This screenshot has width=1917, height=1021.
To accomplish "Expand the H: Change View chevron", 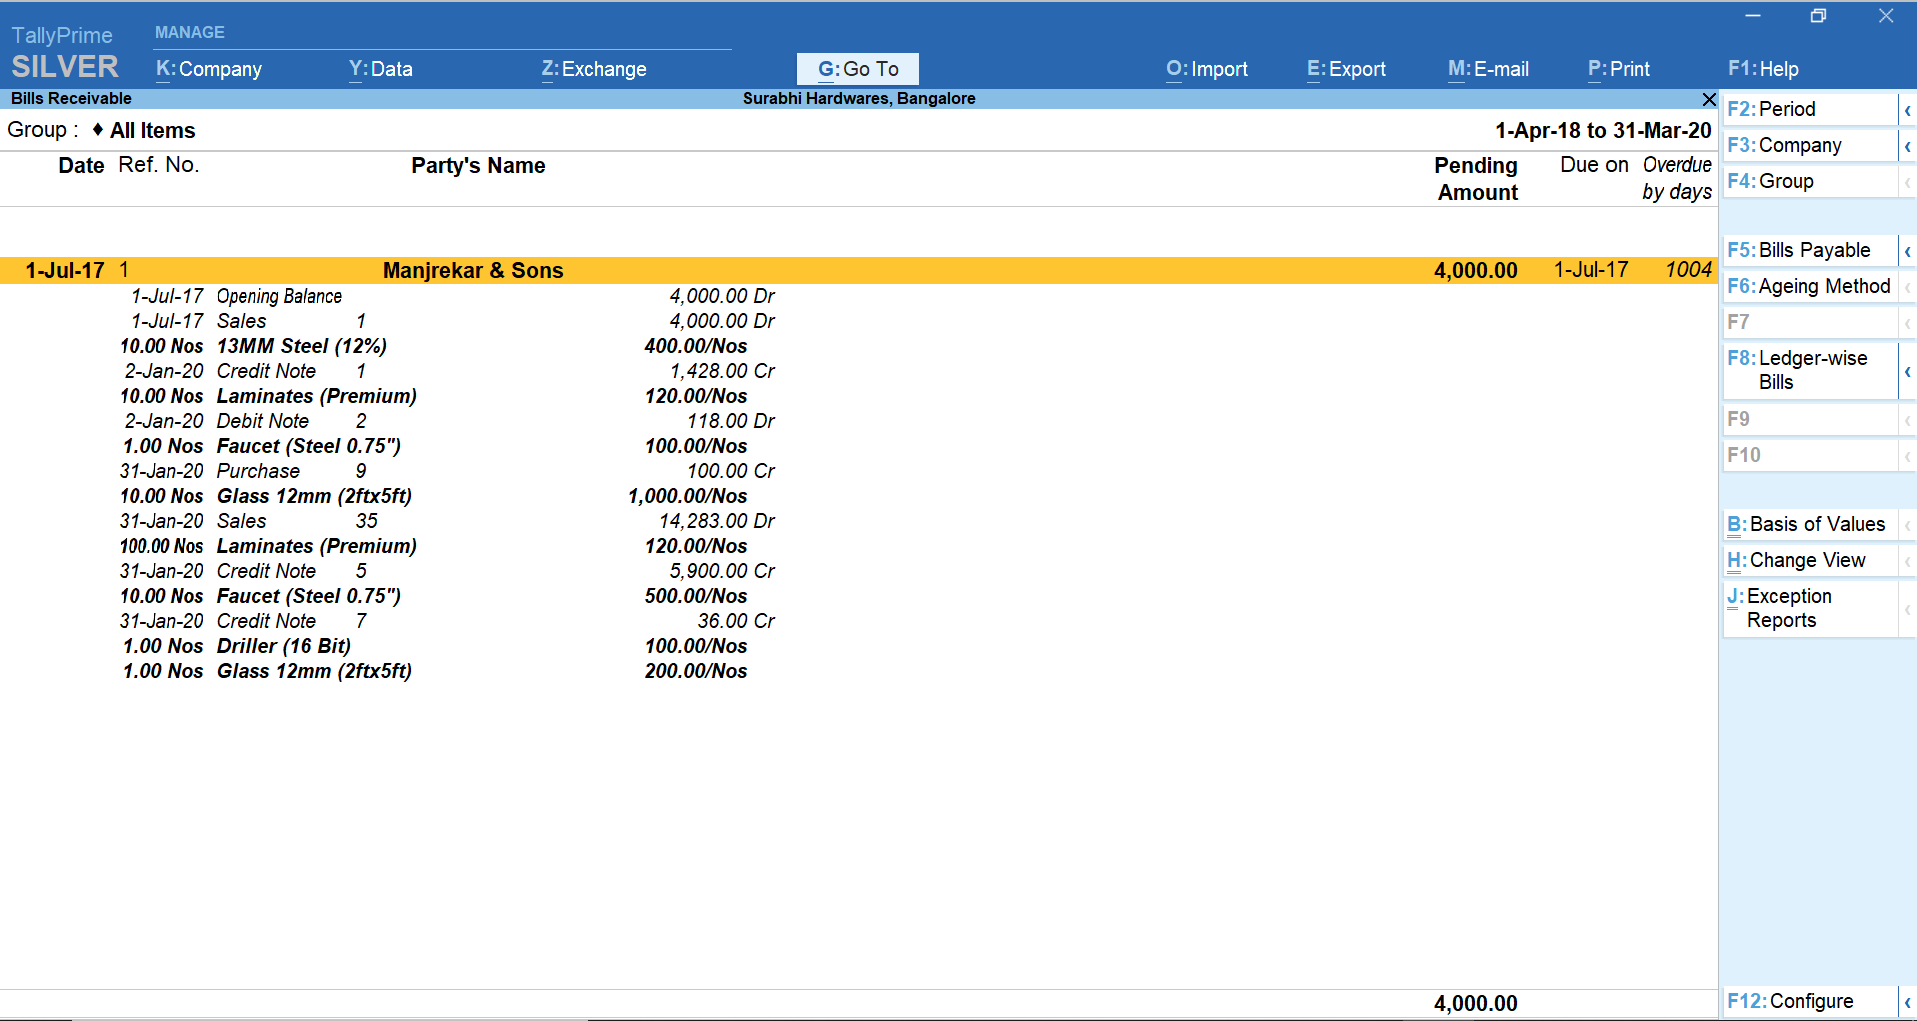I will (1908, 560).
